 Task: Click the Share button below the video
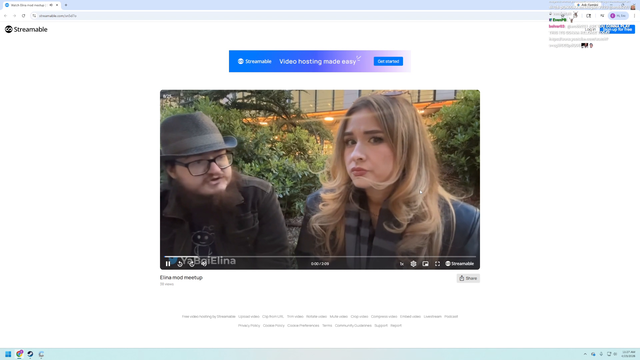[468, 278]
